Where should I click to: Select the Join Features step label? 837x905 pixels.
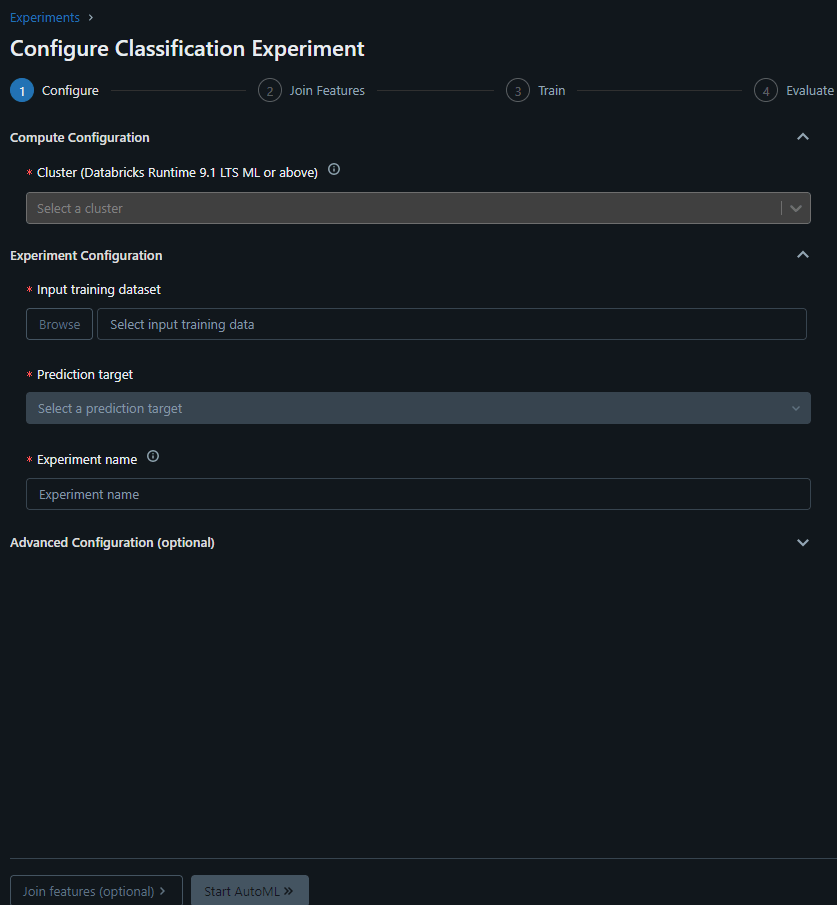tap(327, 91)
